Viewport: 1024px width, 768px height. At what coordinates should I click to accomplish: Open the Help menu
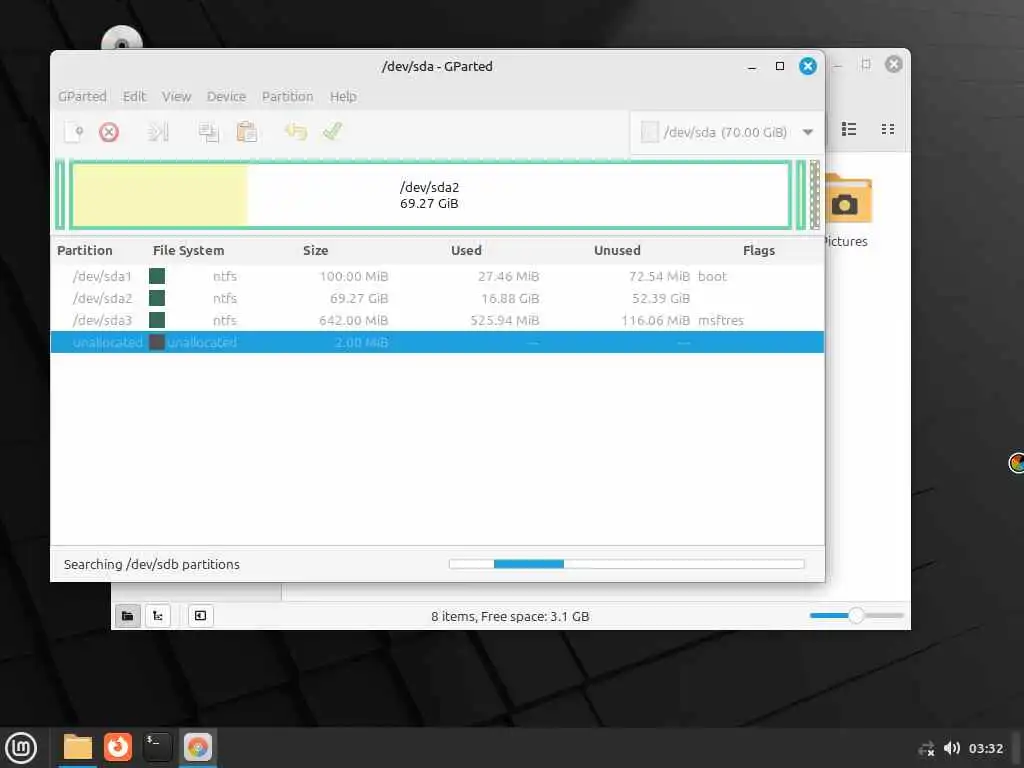(x=343, y=97)
